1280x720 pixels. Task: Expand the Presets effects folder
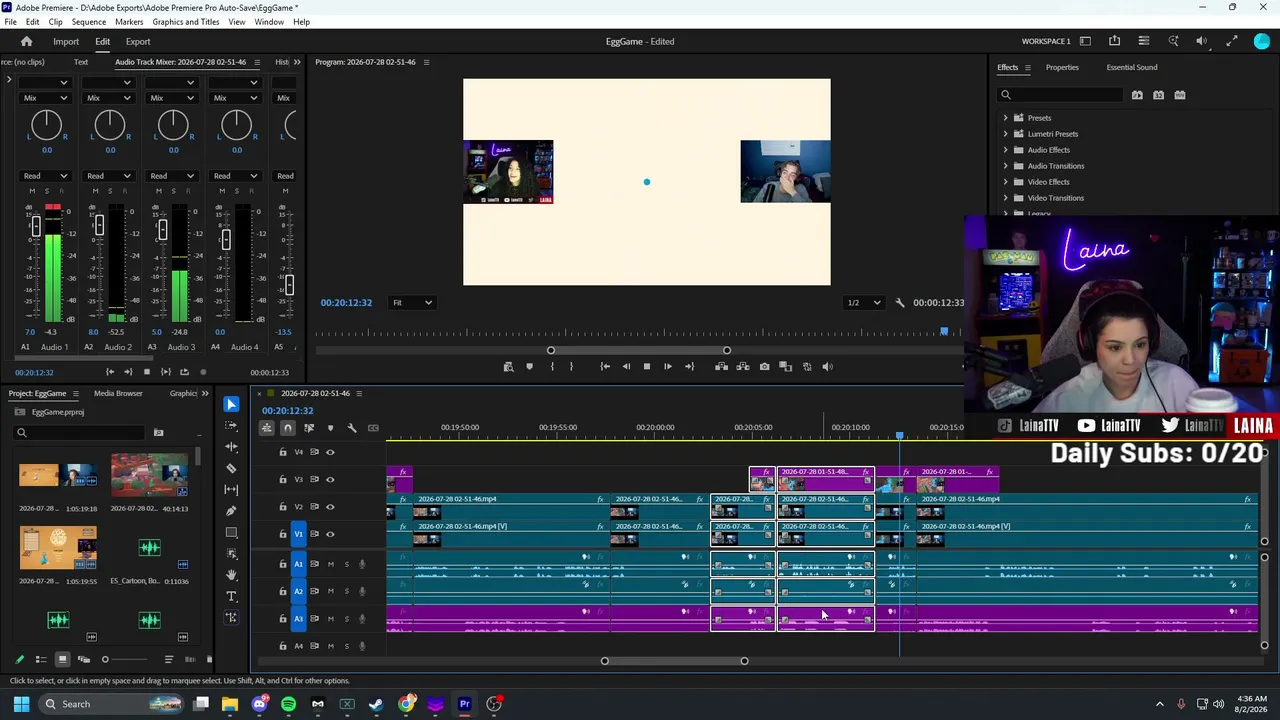[1006, 118]
